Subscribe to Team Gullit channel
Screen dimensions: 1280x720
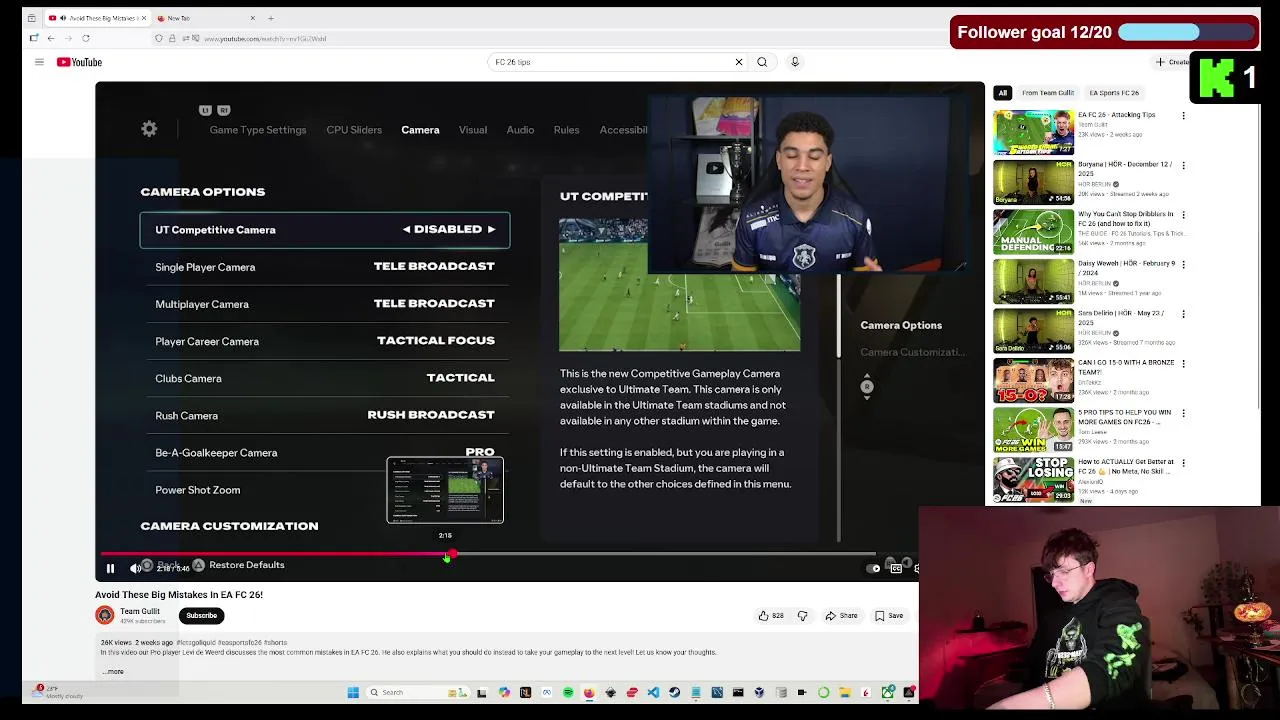coord(201,616)
